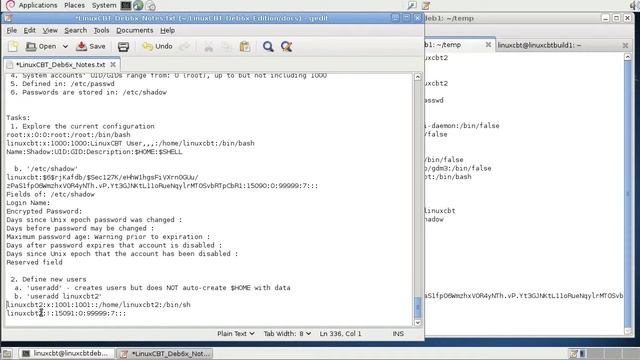The height and width of the screenshot is (360, 640).
Task: Click the volume speaker icon
Action: [x=634, y=5]
